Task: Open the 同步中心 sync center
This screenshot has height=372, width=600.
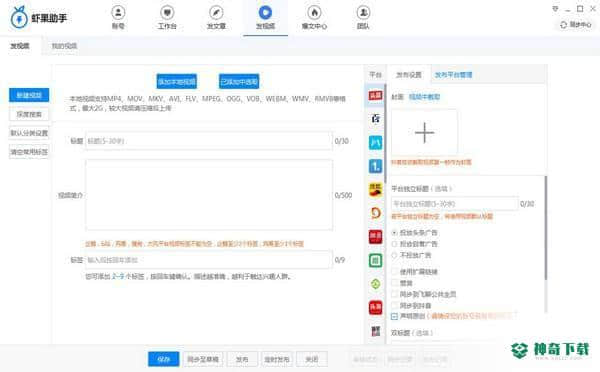Action: coord(576,24)
